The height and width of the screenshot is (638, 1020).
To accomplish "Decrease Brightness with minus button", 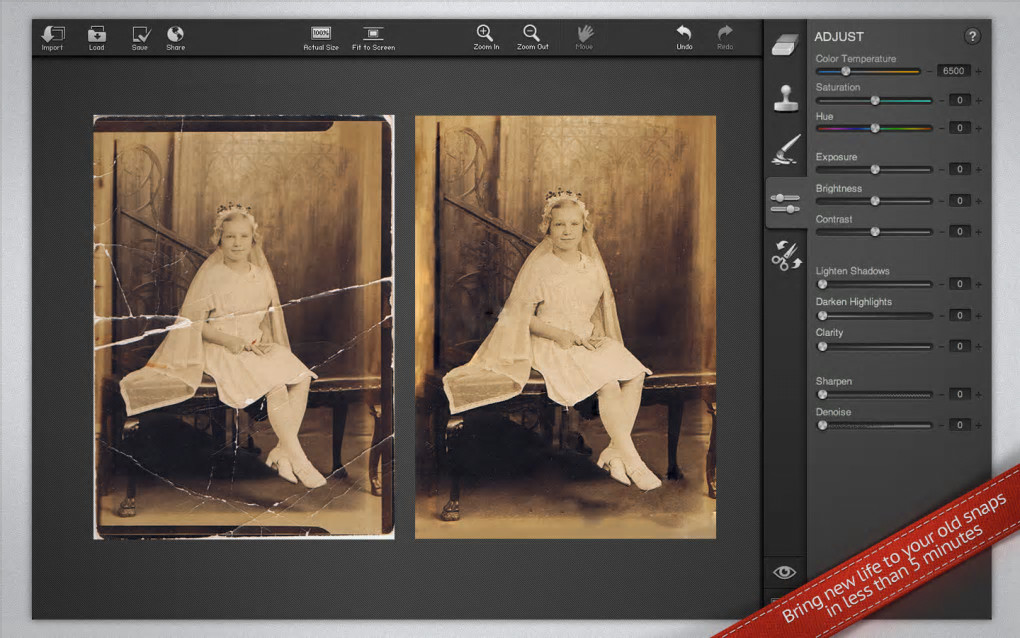I will 941,201.
